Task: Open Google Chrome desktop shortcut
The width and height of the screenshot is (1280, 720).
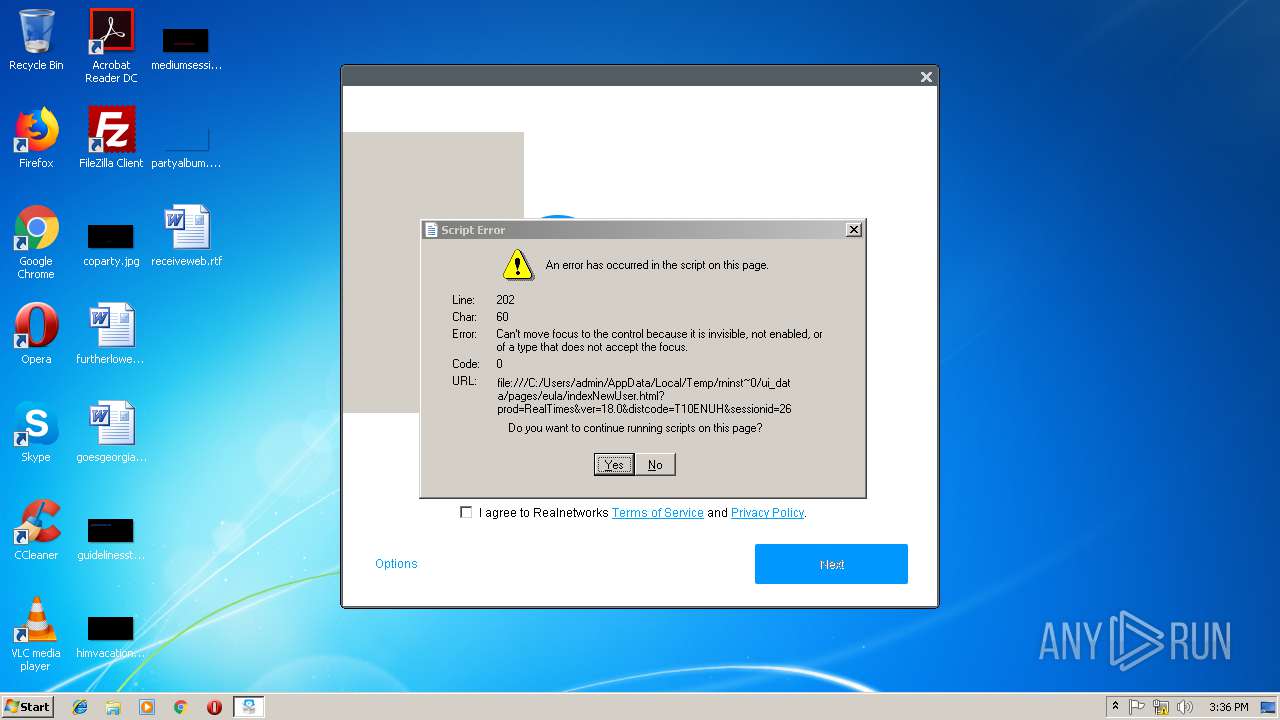Action: pos(36,242)
